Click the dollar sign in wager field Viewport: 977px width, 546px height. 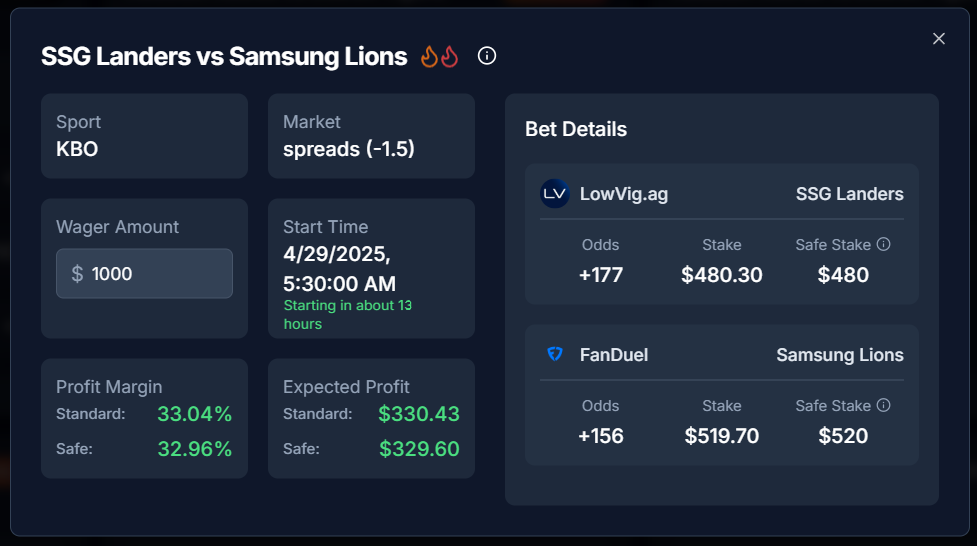pyautogui.click(x=77, y=274)
